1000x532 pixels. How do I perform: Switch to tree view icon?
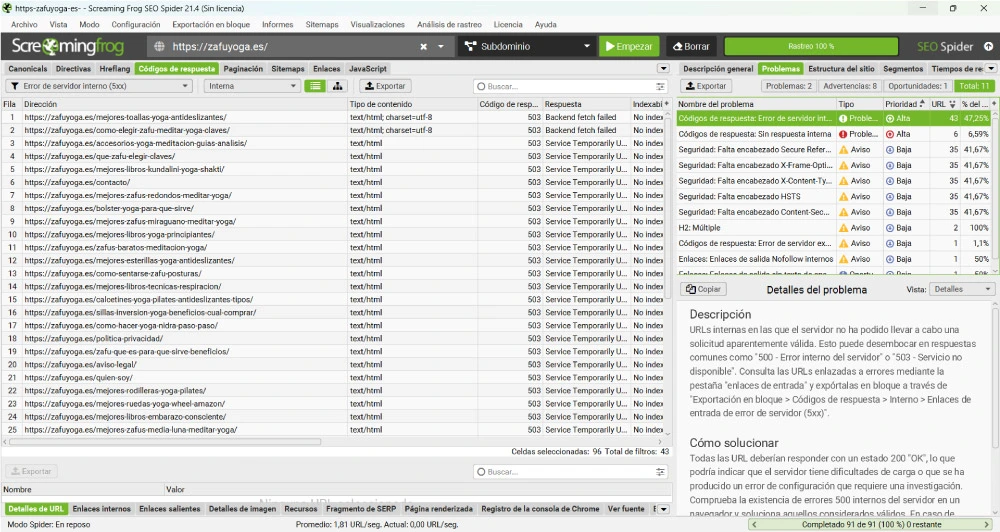pyautogui.click(x=337, y=86)
